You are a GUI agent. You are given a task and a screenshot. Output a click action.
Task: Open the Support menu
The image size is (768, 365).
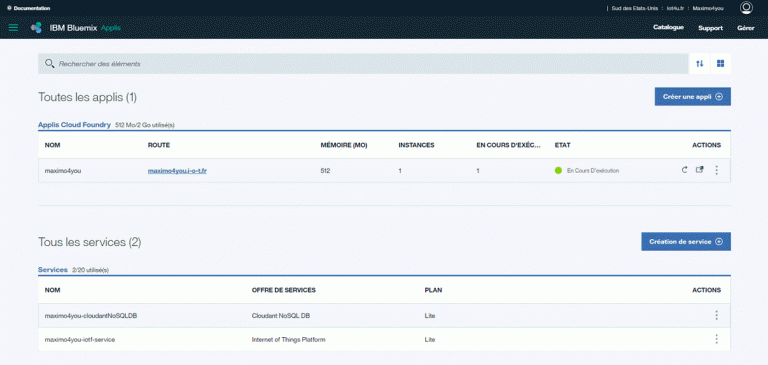pos(710,28)
